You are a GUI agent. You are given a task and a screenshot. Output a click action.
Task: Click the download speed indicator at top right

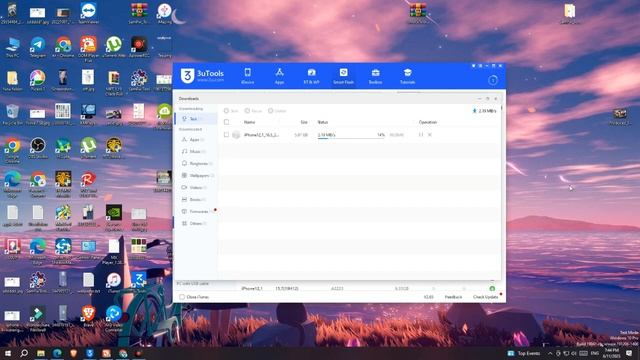(484, 111)
